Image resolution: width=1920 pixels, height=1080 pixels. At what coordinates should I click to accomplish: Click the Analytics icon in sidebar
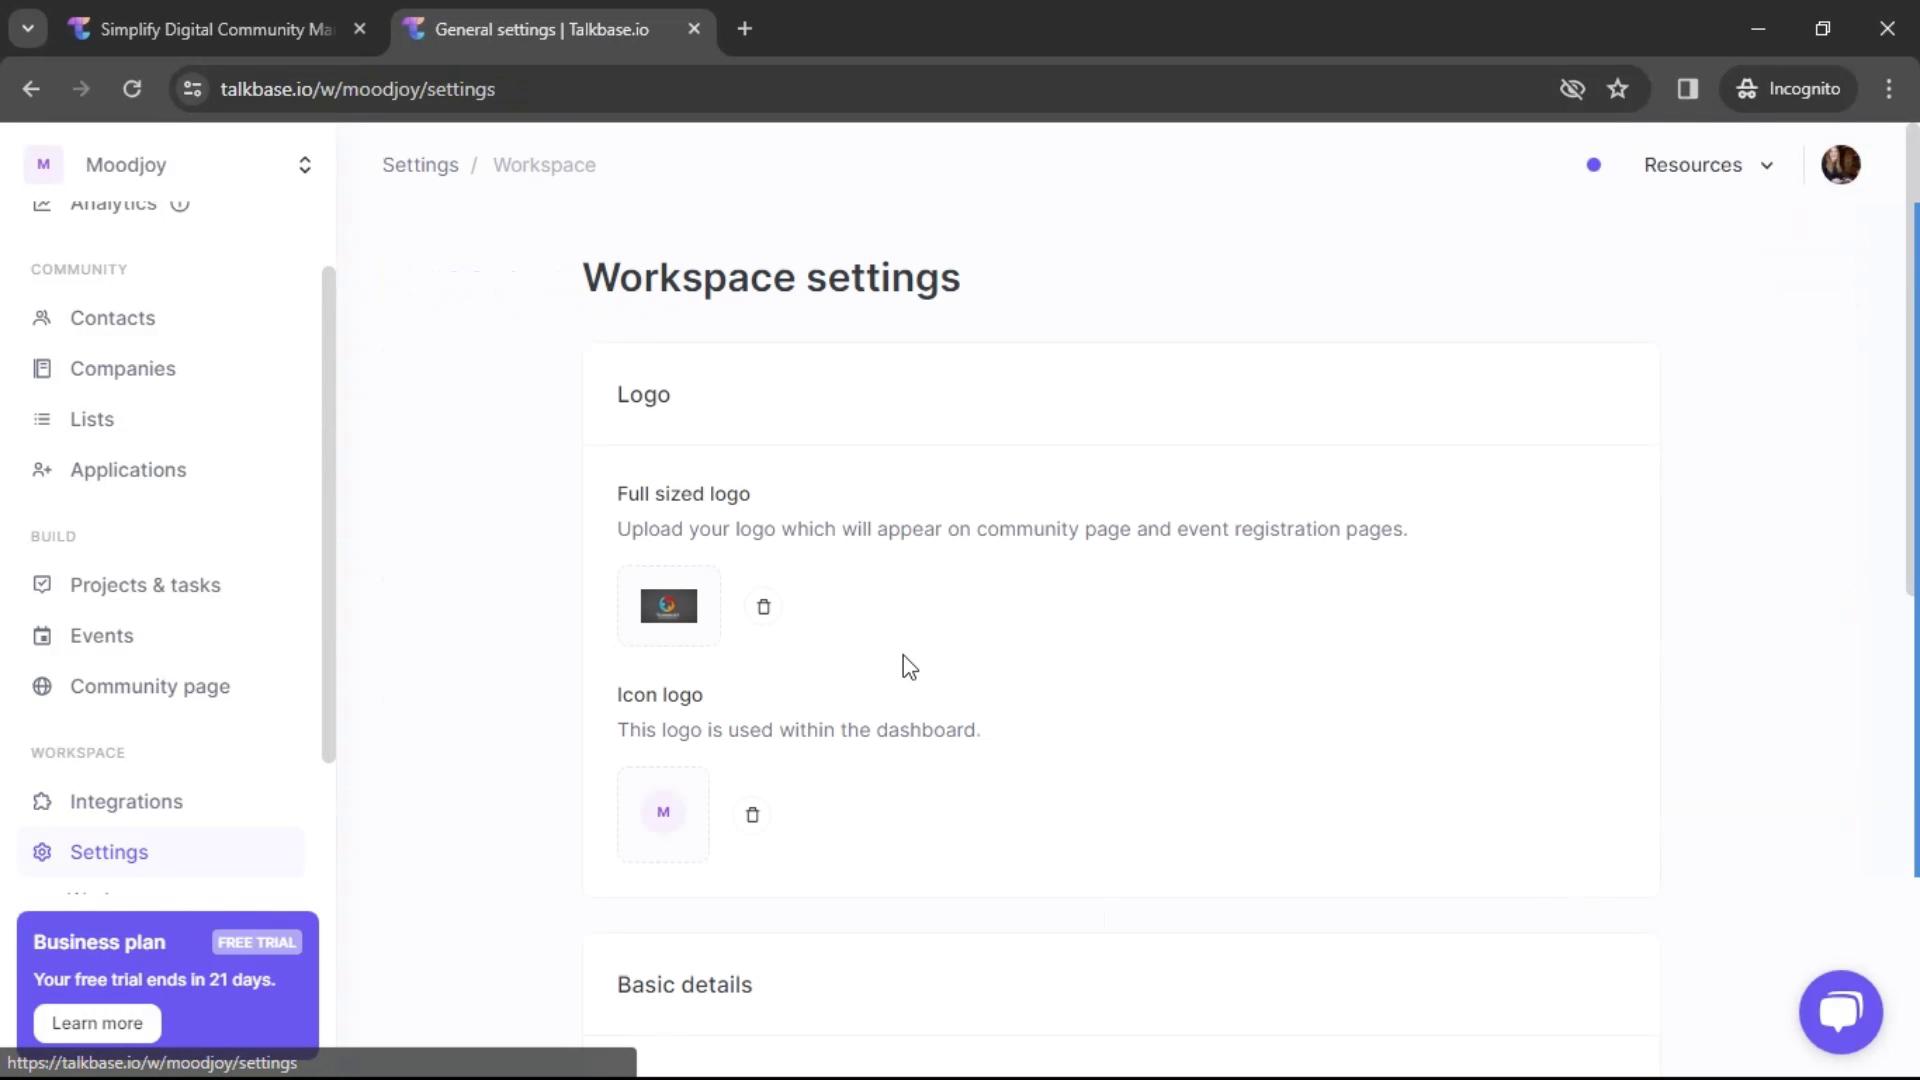coord(40,202)
